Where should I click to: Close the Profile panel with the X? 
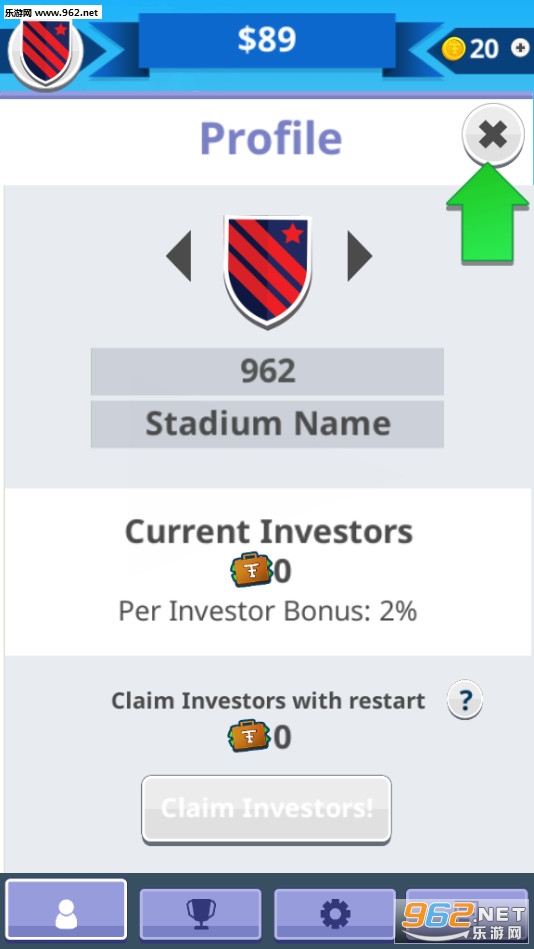[x=493, y=134]
